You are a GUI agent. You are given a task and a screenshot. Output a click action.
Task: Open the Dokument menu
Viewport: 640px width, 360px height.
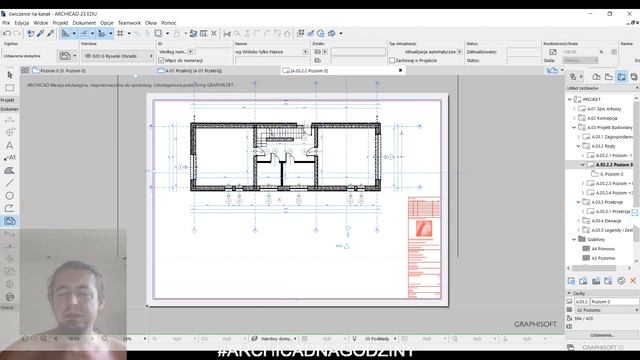[x=84, y=23]
